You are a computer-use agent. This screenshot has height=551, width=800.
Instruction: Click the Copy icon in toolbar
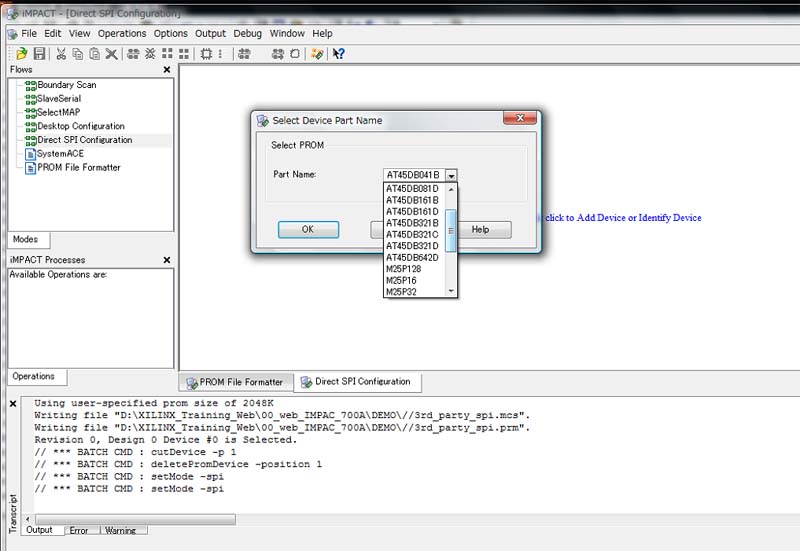(78, 54)
